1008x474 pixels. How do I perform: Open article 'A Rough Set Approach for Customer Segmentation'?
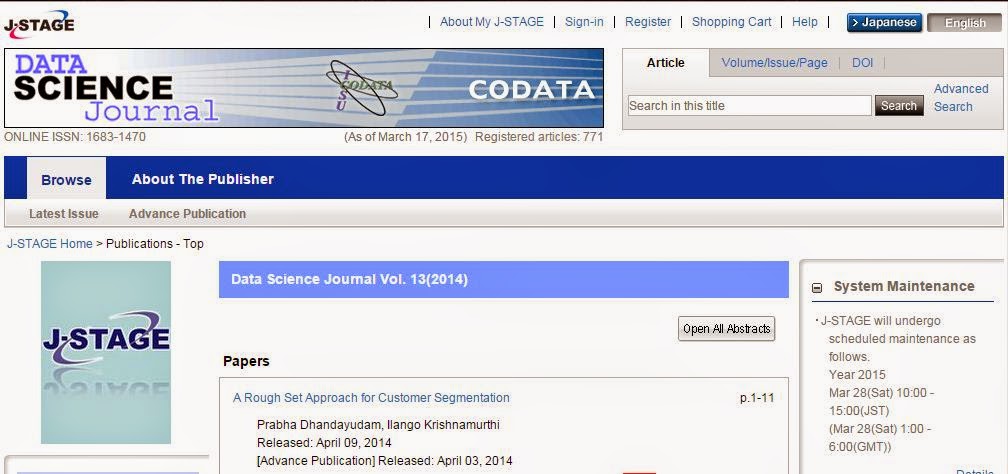coord(371,397)
